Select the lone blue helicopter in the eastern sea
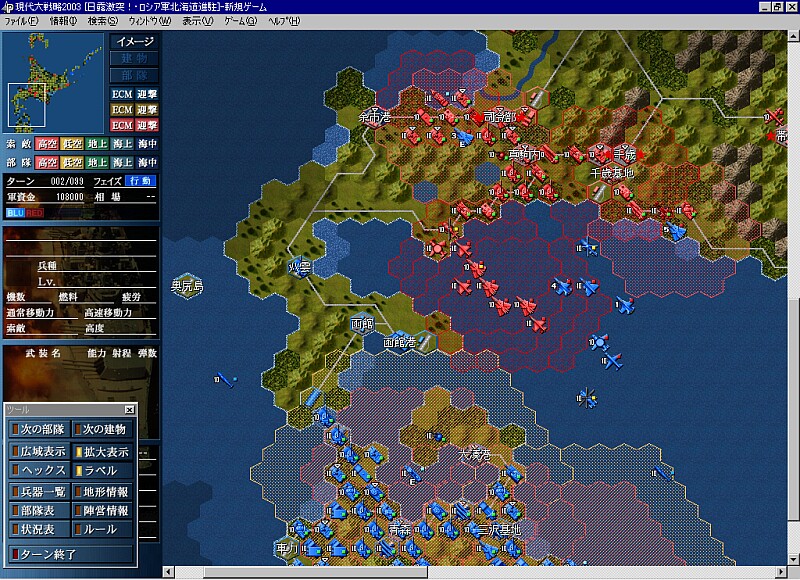The width and height of the screenshot is (800, 580). 587,397
